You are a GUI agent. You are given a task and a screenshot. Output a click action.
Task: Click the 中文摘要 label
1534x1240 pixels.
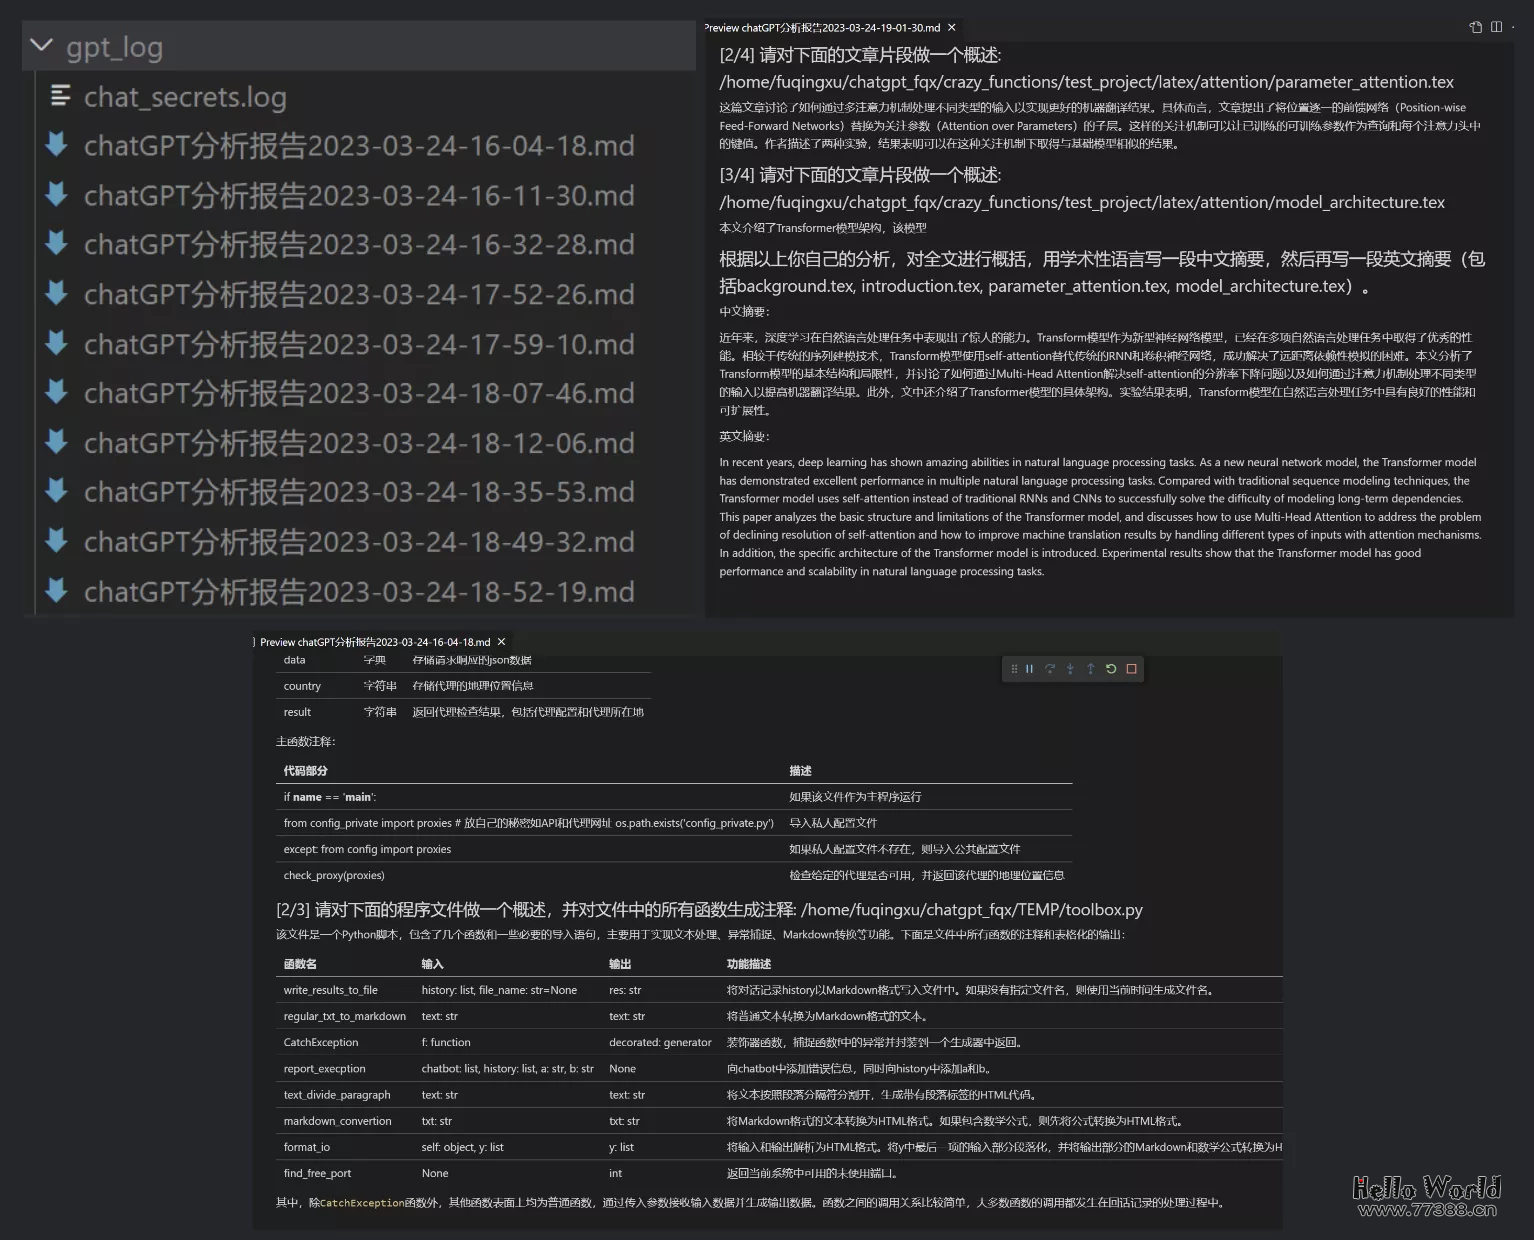coord(744,311)
